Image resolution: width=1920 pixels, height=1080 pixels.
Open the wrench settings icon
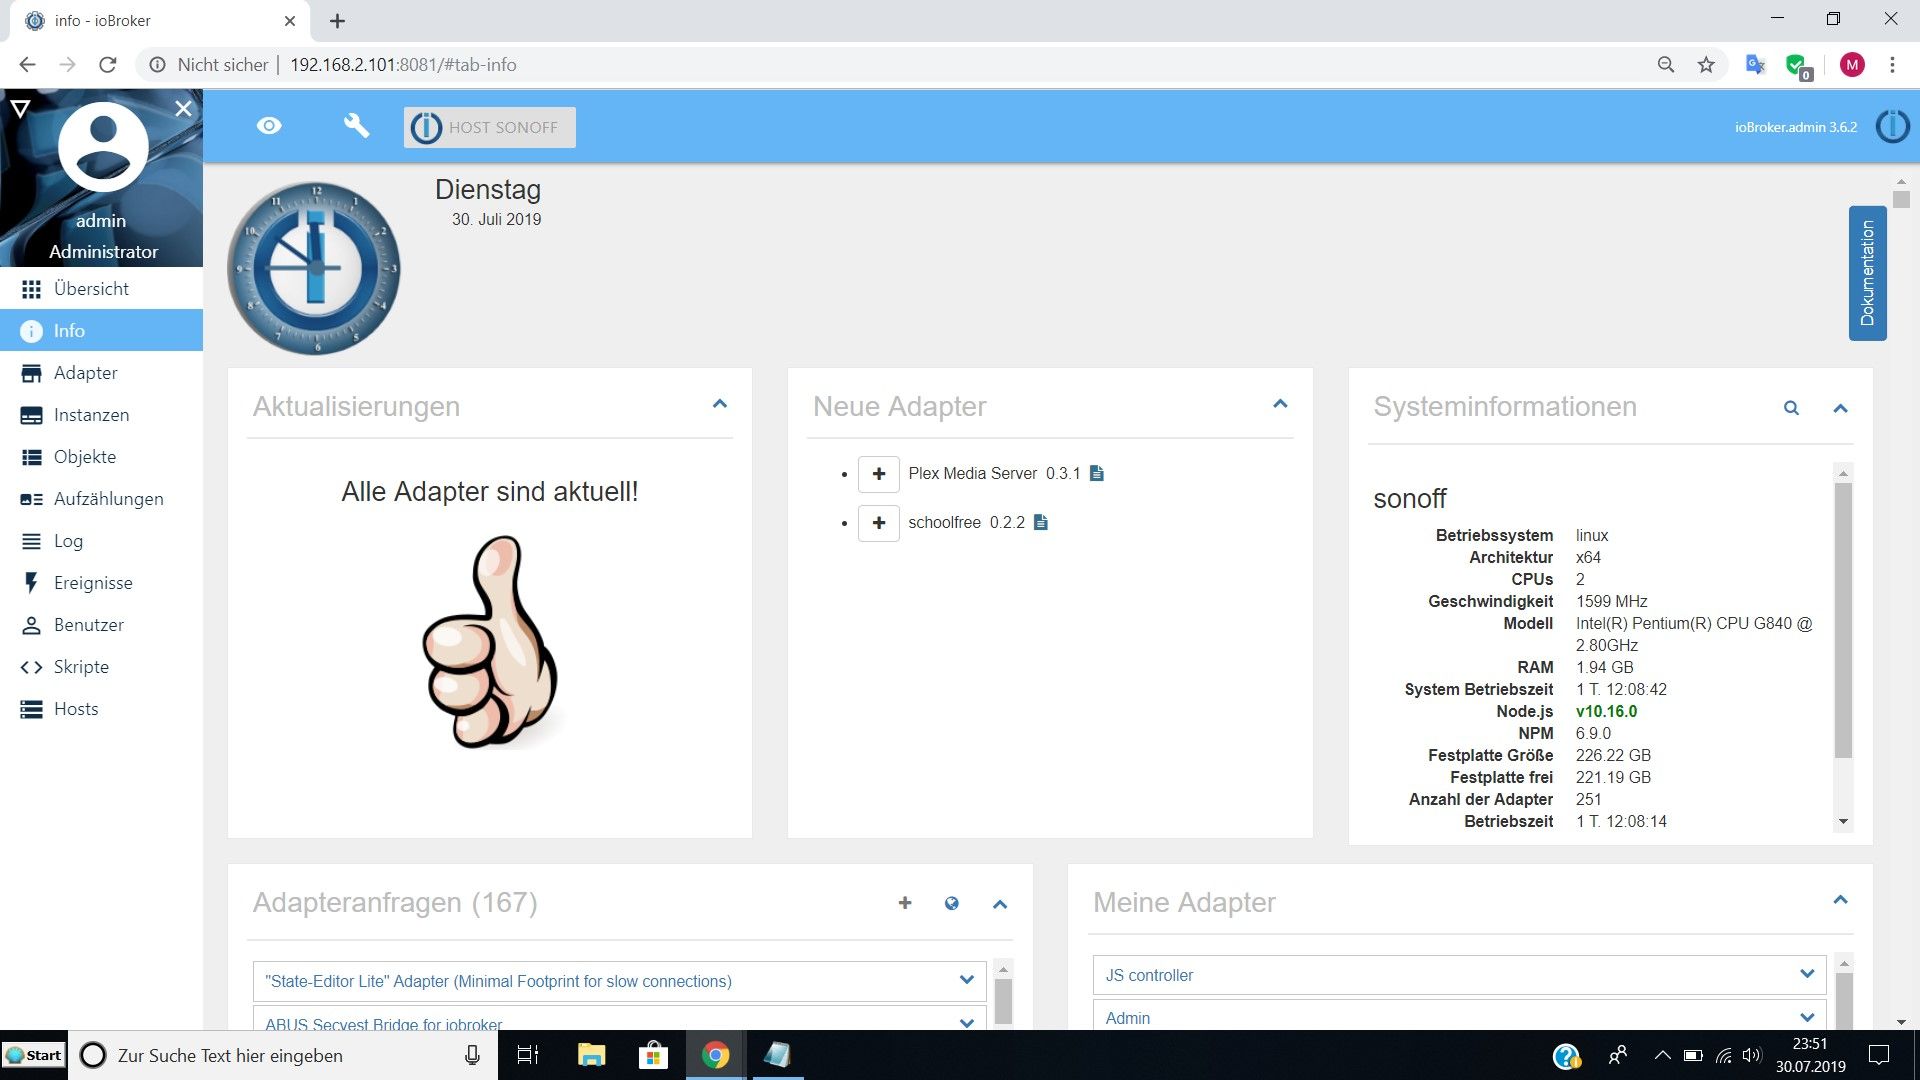[356, 126]
